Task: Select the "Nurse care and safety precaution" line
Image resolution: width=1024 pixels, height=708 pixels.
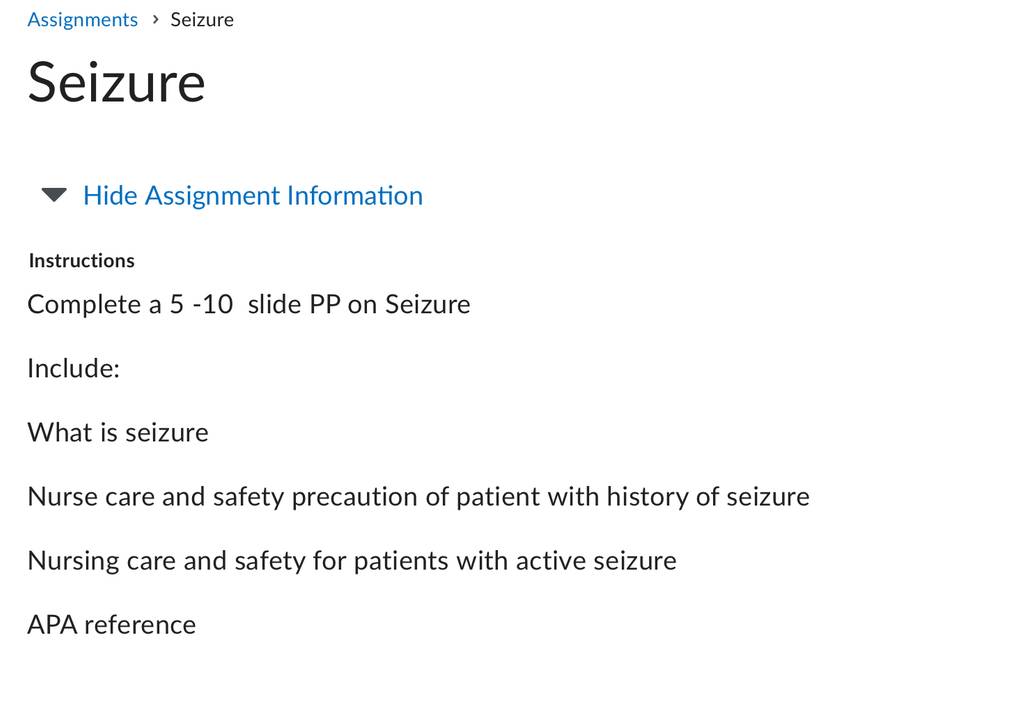Action: click(x=419, y=497)
